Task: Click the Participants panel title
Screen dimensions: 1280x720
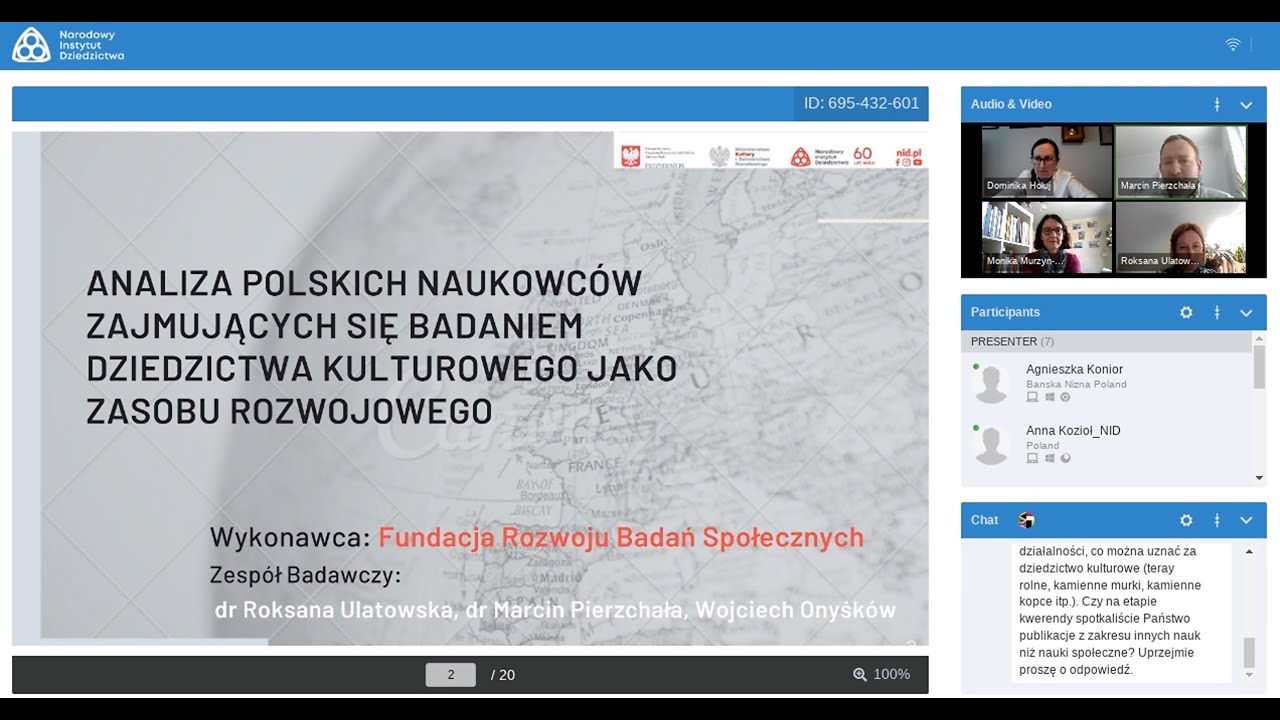Action: (x=1005, y=312)
